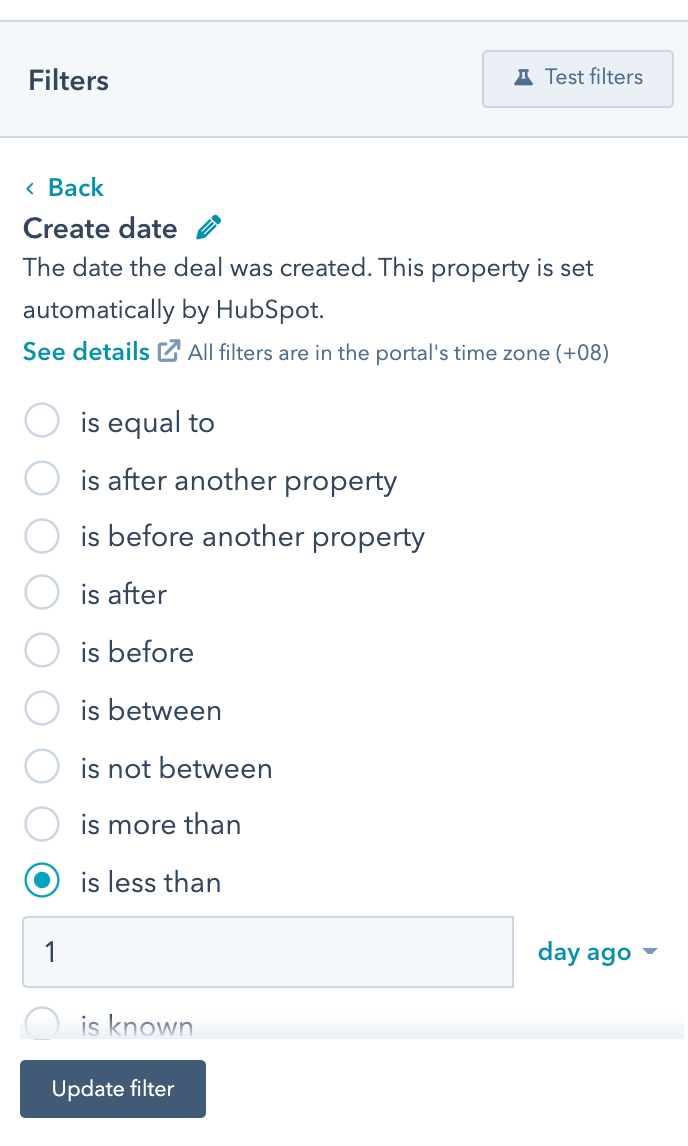Screen dimensions: 688x1146
Task: Click the flask icon on Test filters
Action: (524, 78)
